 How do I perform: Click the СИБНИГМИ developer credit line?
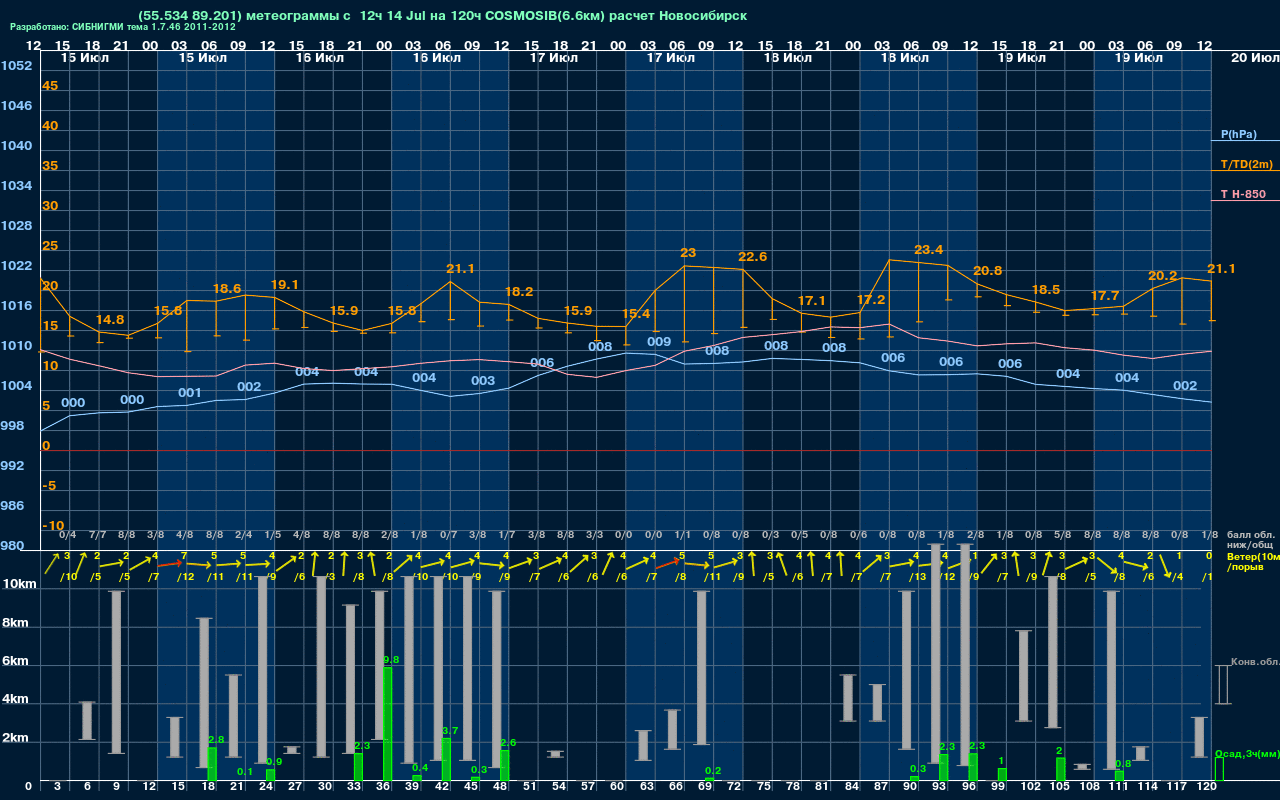point(123,27)
